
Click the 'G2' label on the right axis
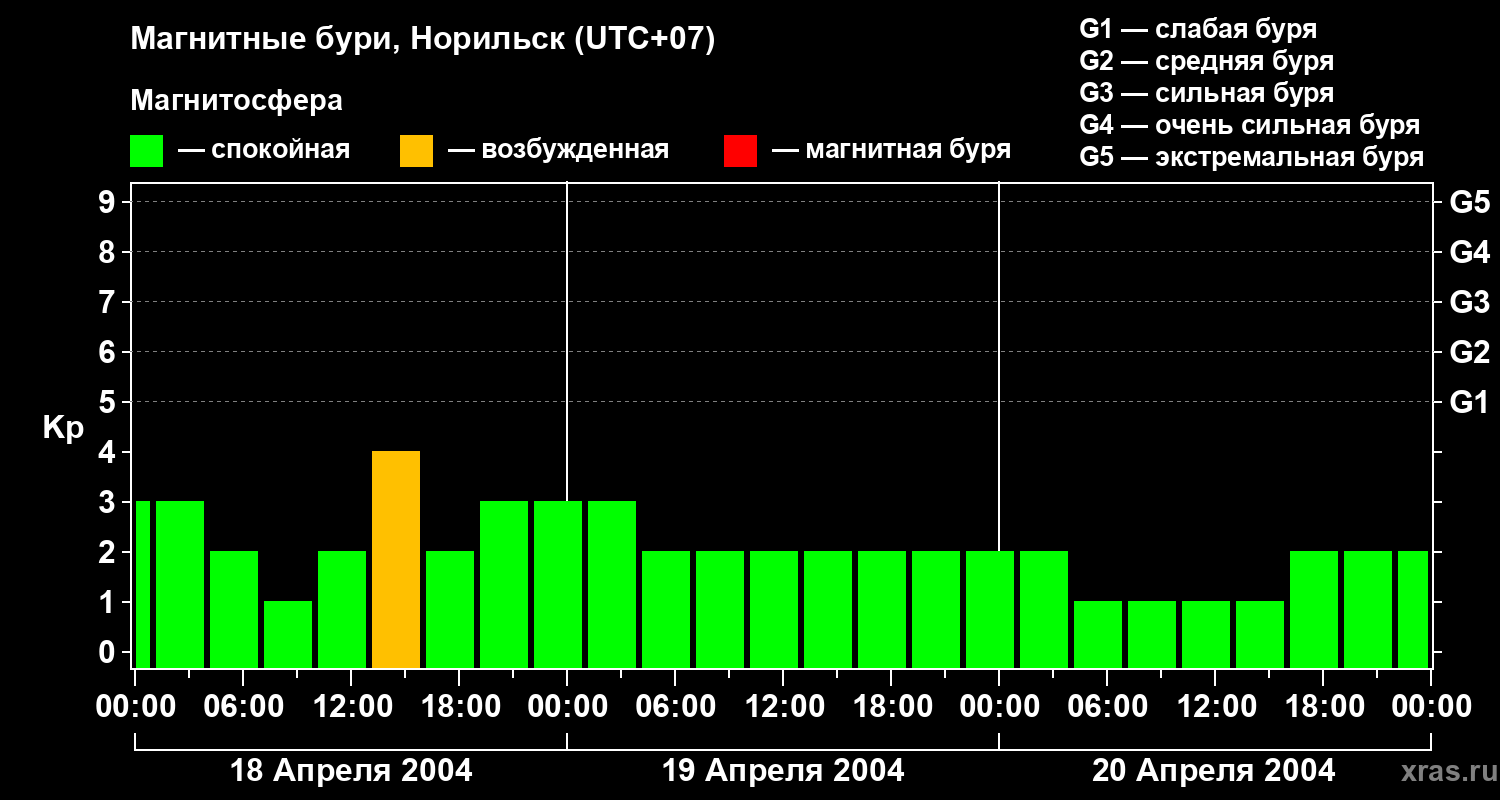pos(1469,352)
